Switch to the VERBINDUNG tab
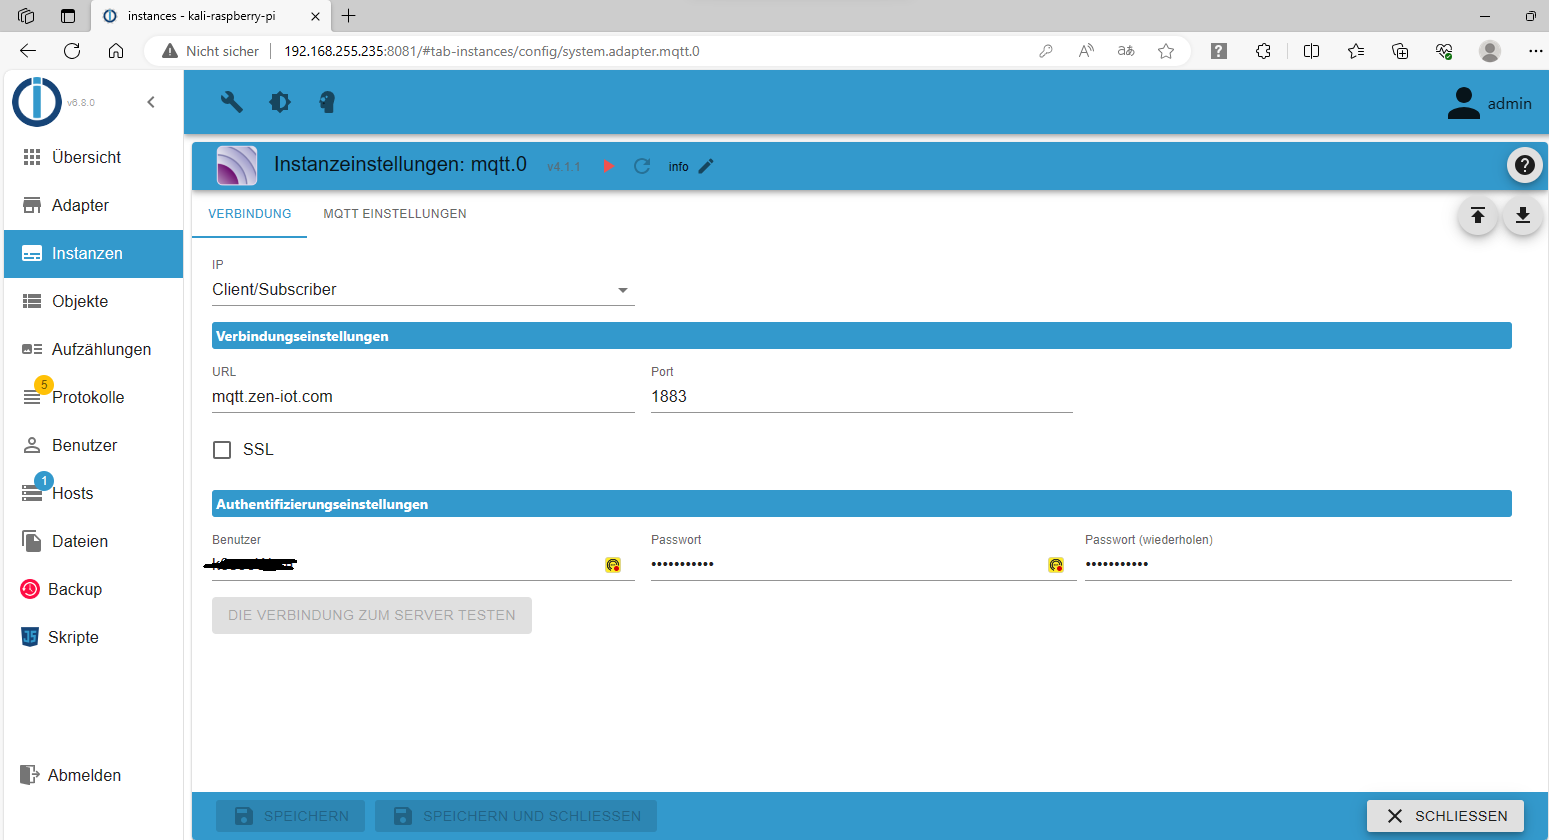 pyautogui.click(x=250, y=214)
